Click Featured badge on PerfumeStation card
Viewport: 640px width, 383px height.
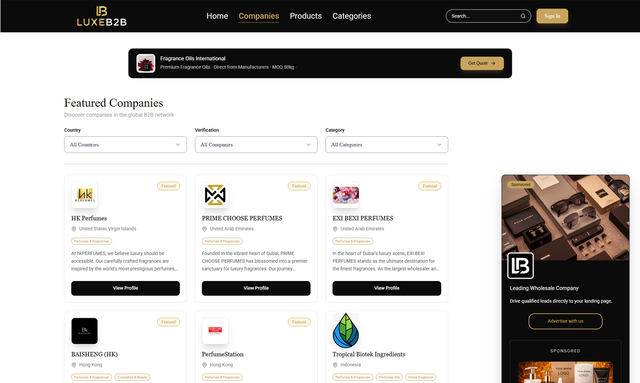point(299,322)
